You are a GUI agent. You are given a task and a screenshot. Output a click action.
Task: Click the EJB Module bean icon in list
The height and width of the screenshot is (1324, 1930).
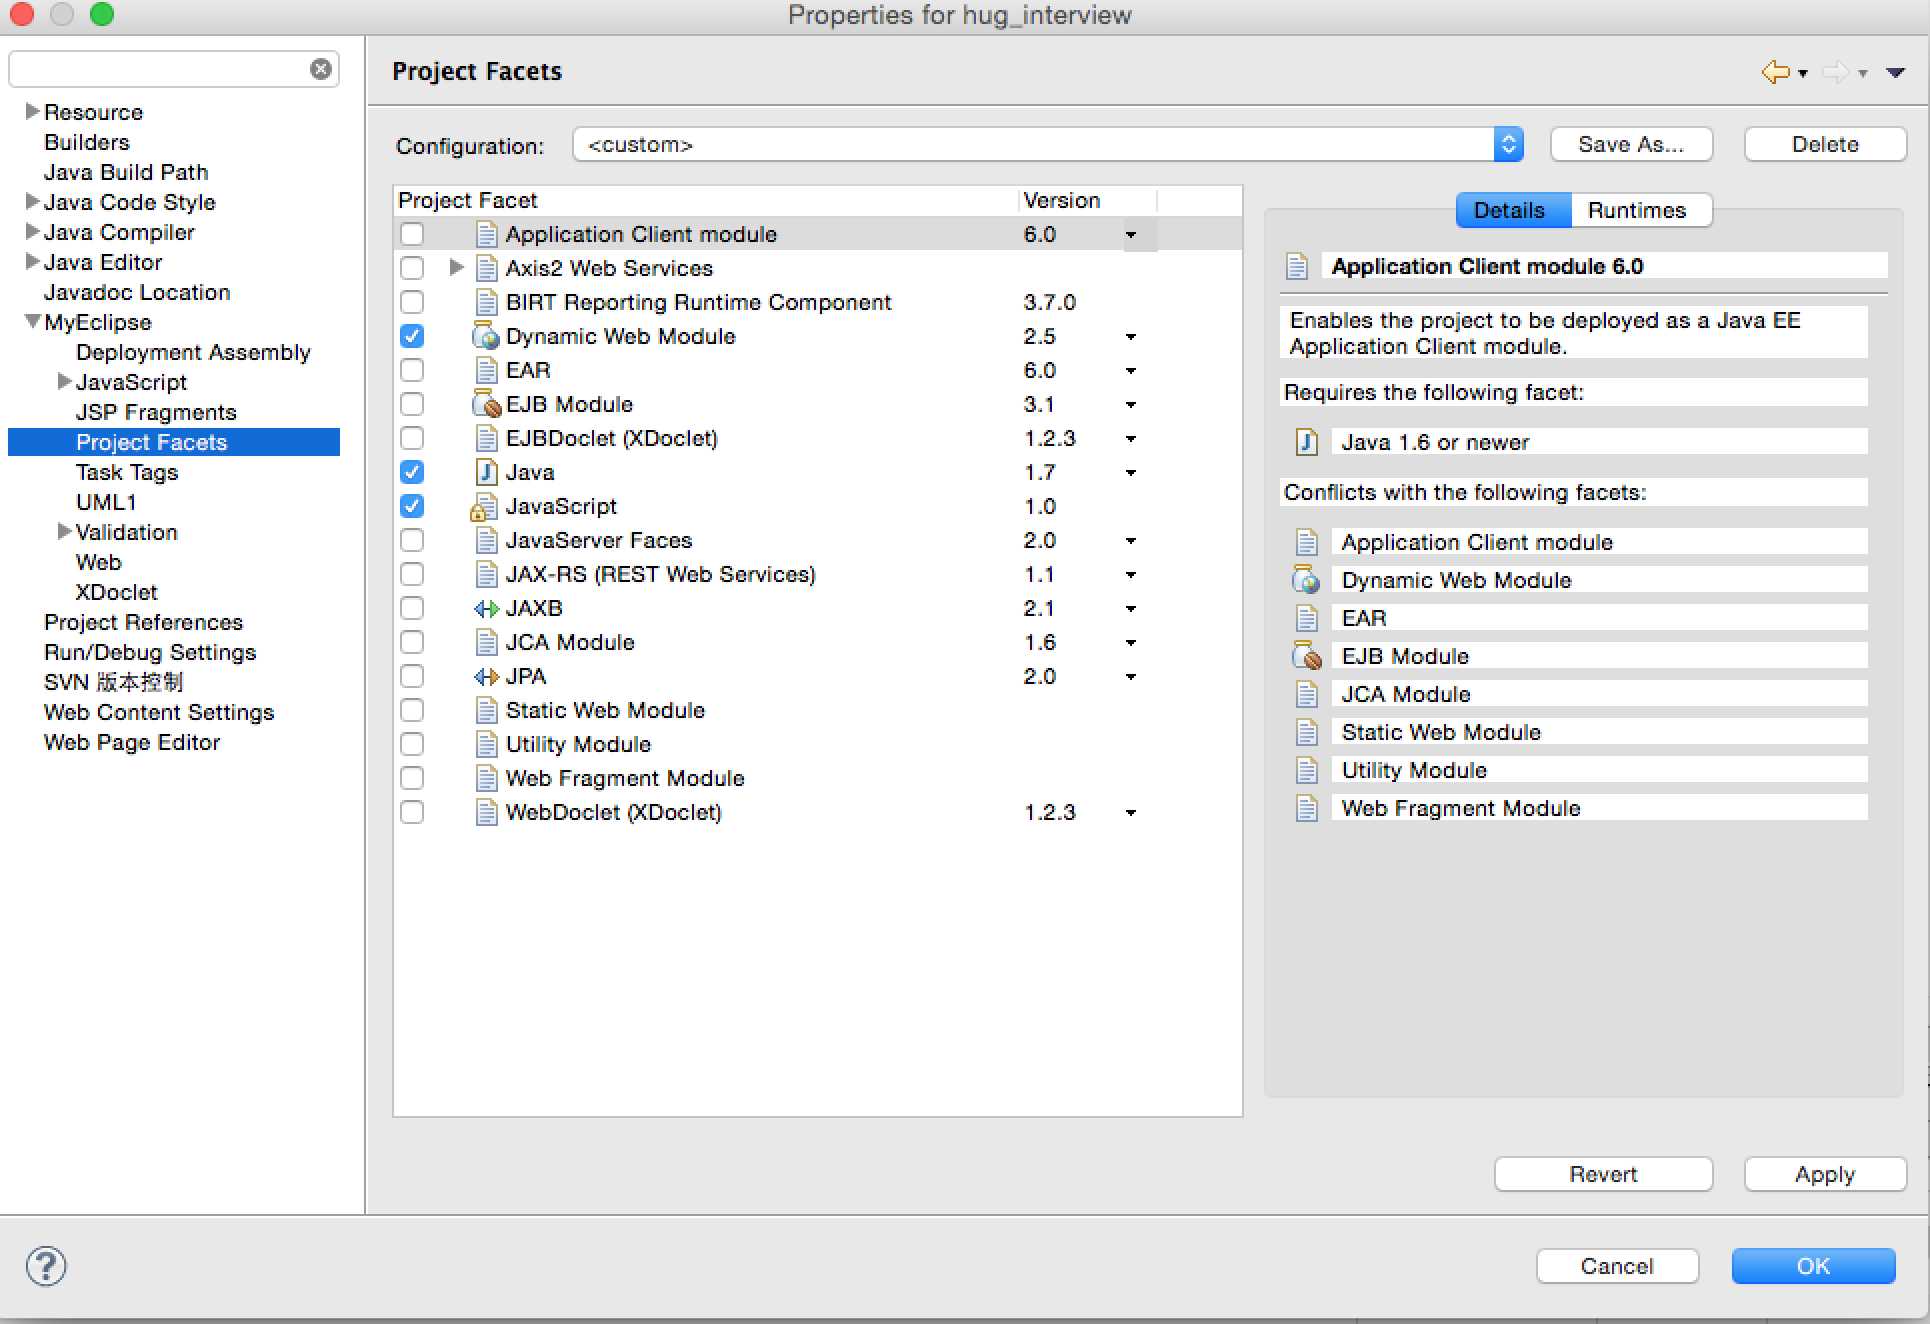coord(486,404)
